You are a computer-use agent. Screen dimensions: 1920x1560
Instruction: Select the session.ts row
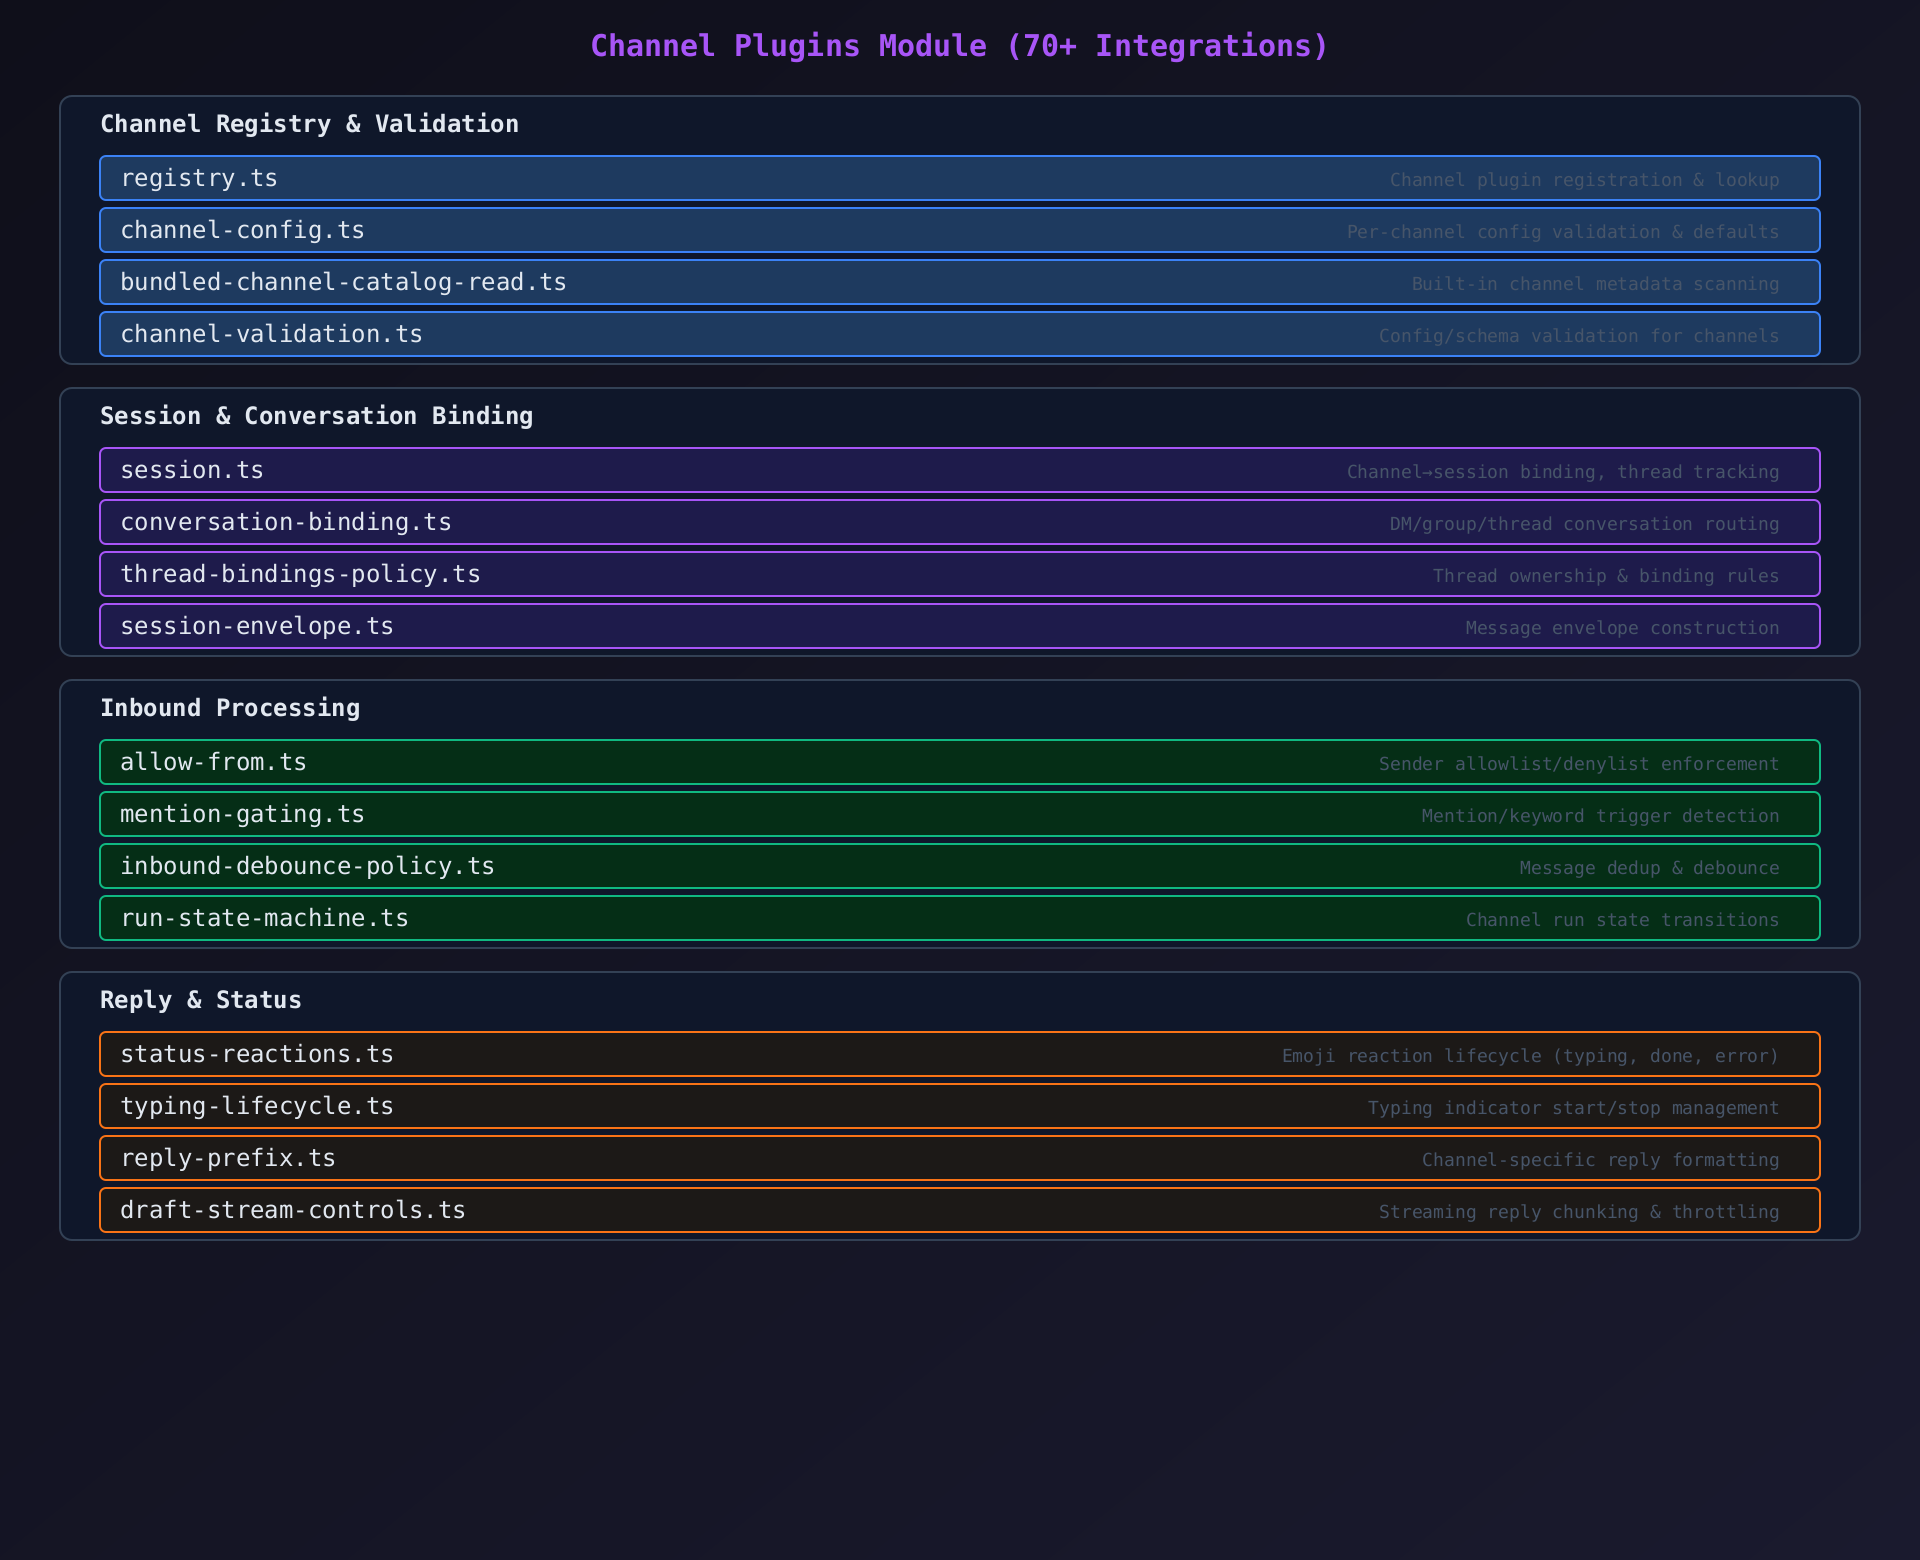959,470
